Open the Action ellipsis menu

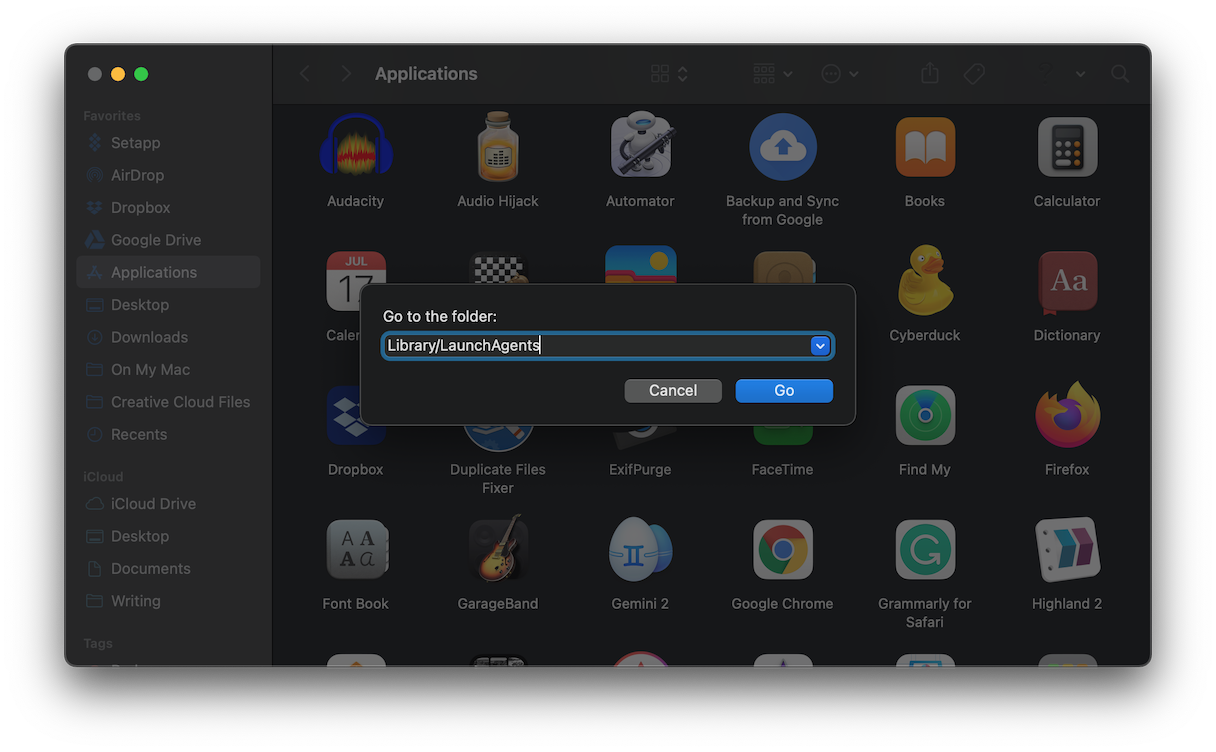[839, 74]
